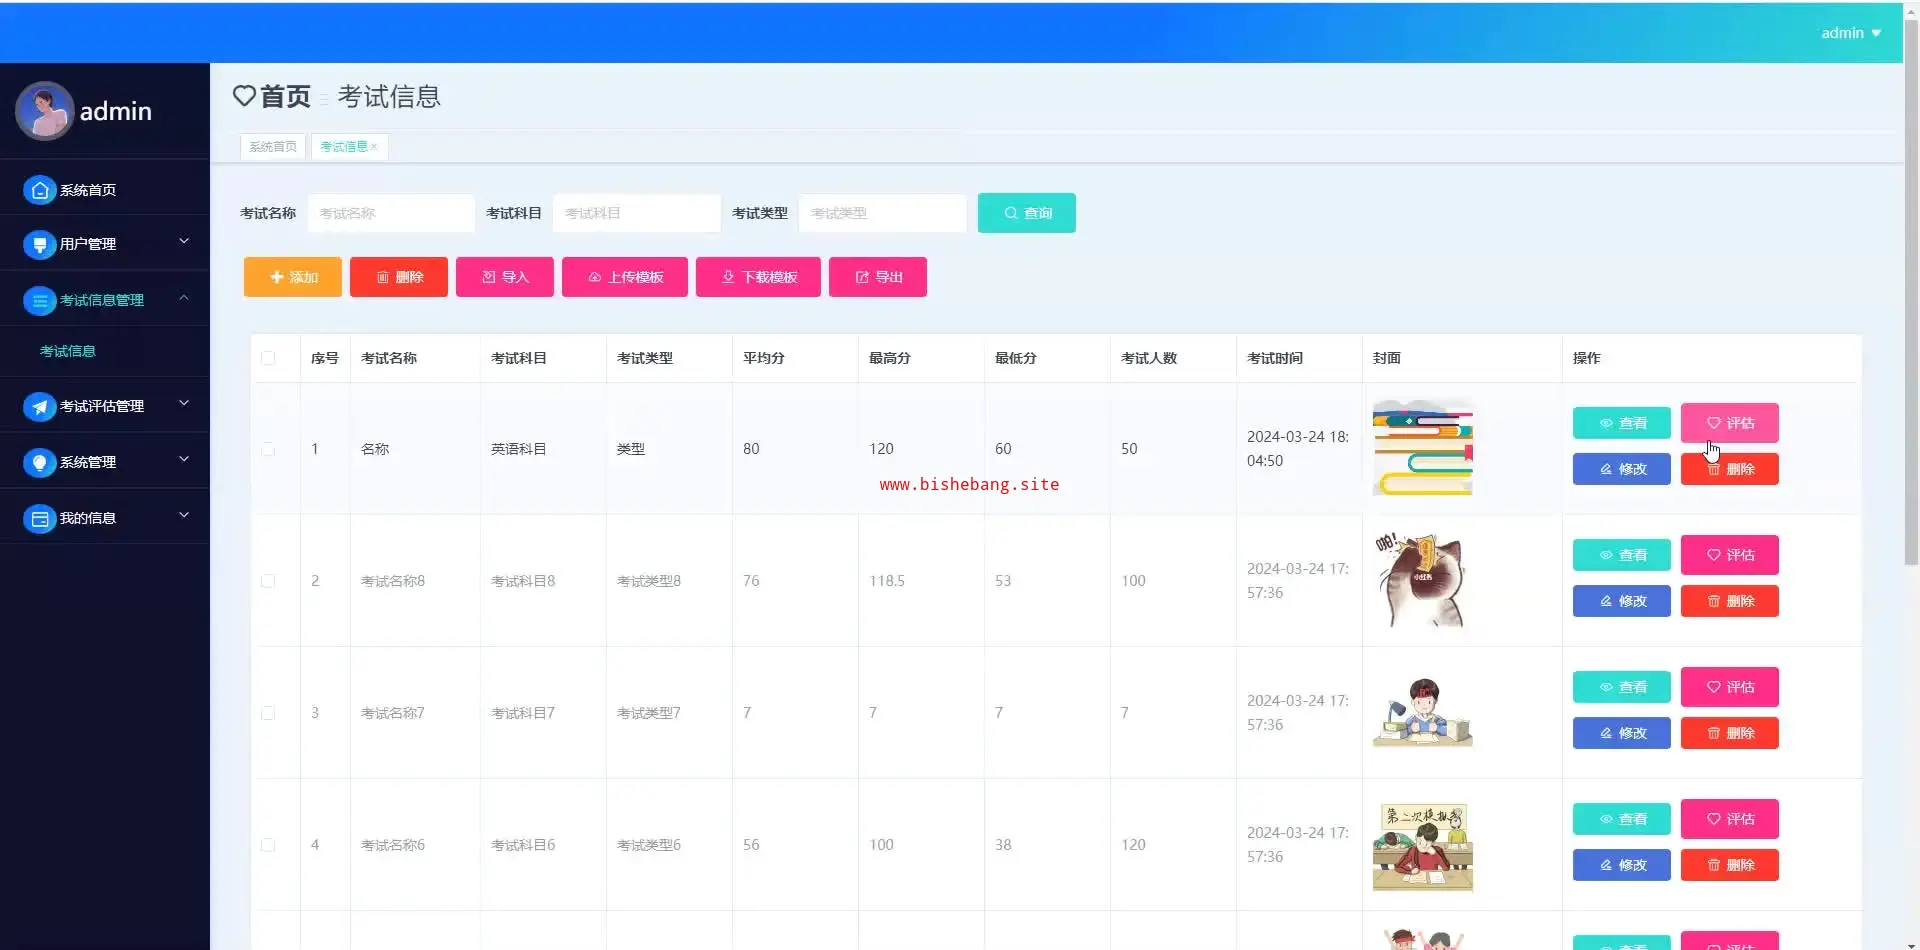Open the cat cover thumbnail for 考试名称8

(1423, 581)
